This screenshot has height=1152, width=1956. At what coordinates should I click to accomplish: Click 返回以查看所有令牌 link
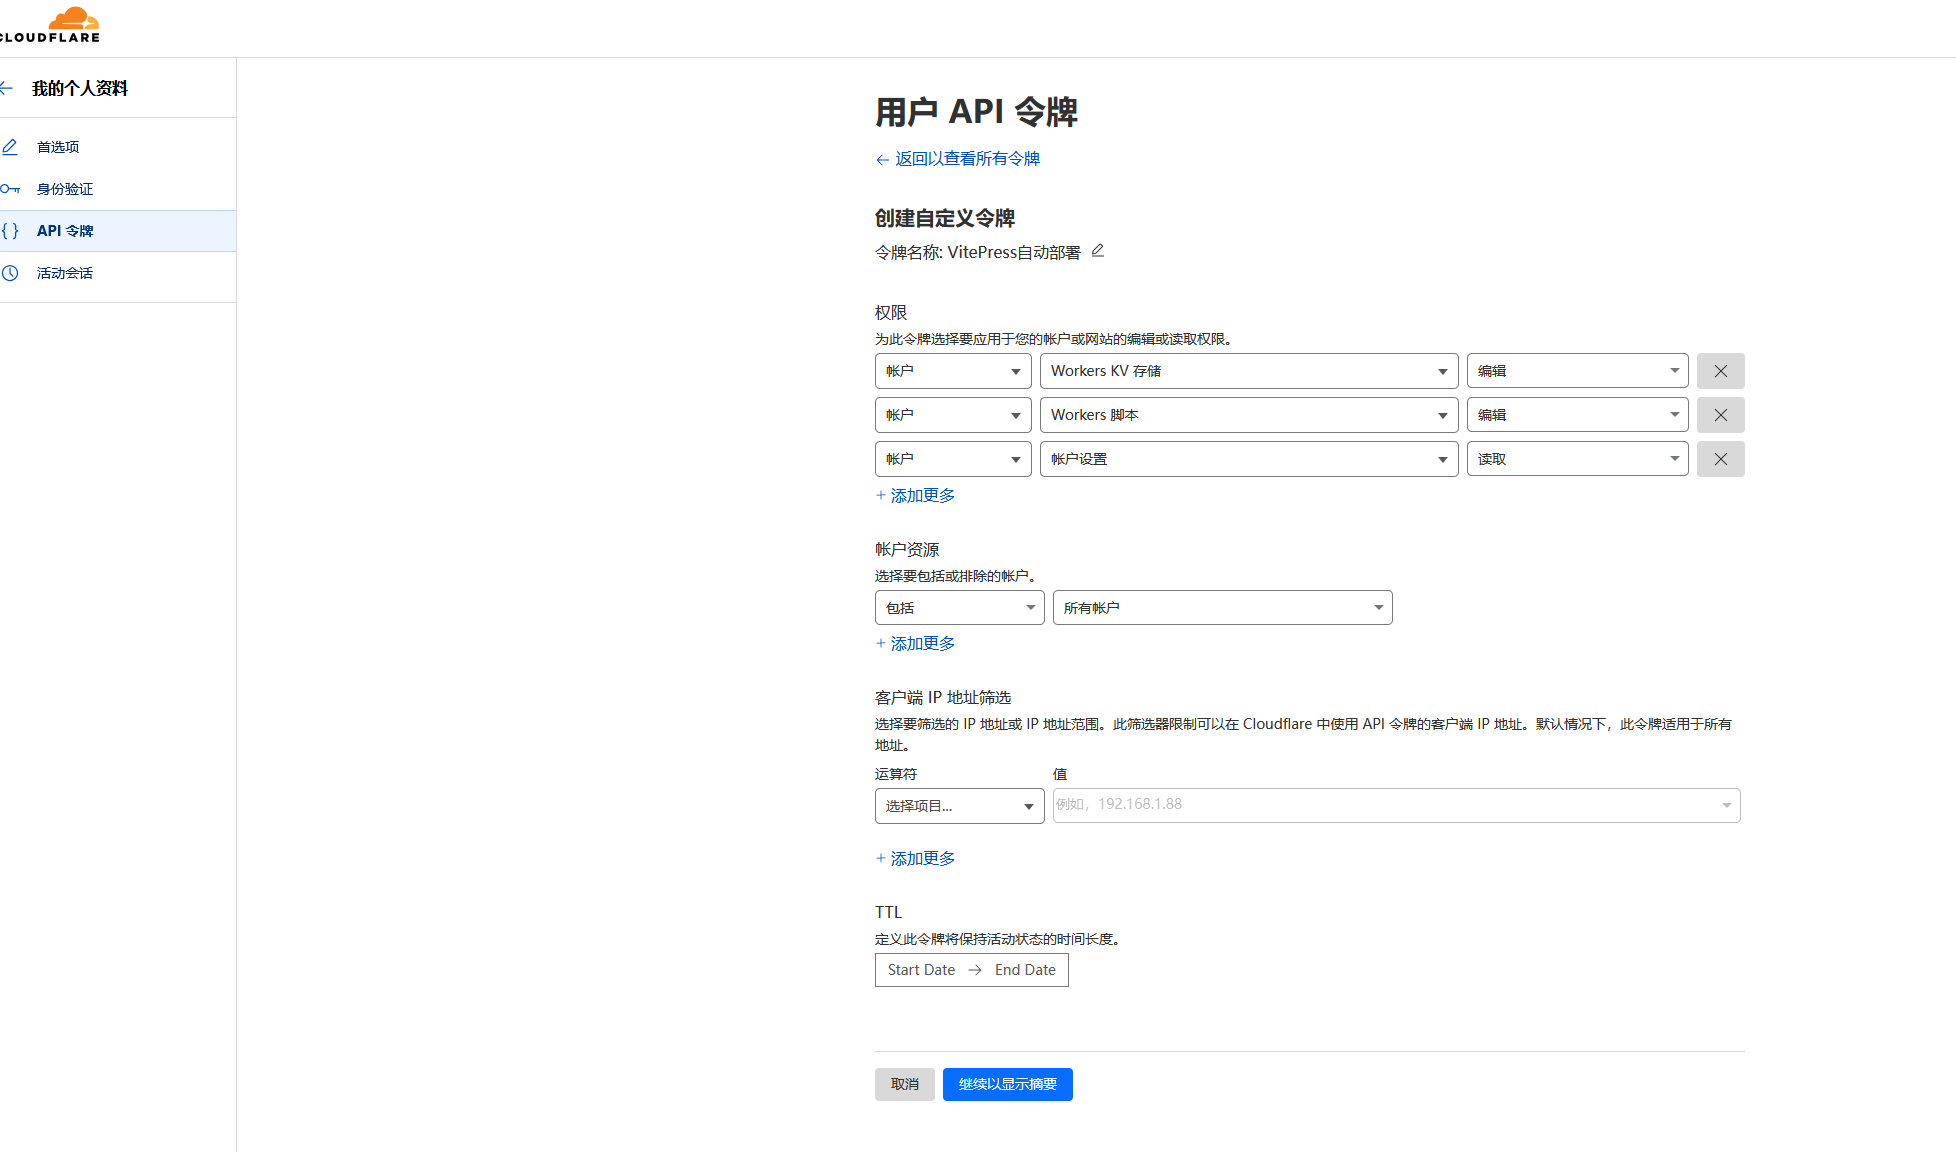[x=966, y=159]
